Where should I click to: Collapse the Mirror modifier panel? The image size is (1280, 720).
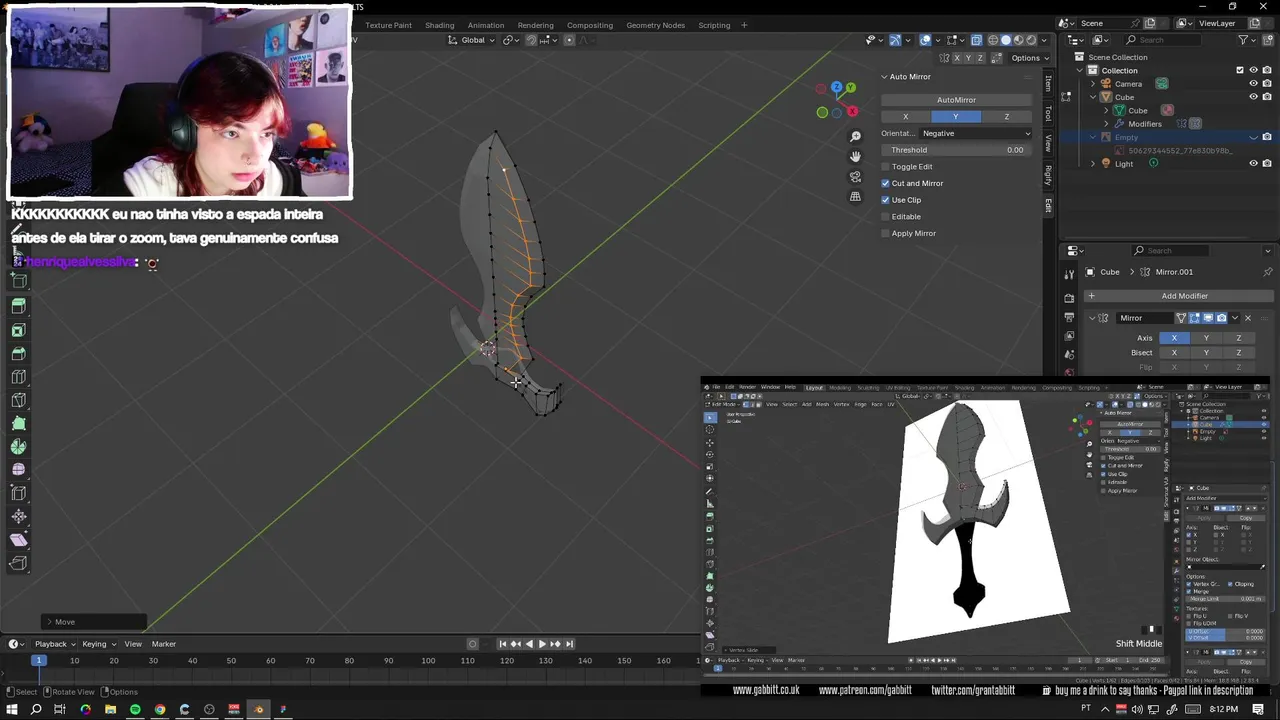tap(1092, 318)
